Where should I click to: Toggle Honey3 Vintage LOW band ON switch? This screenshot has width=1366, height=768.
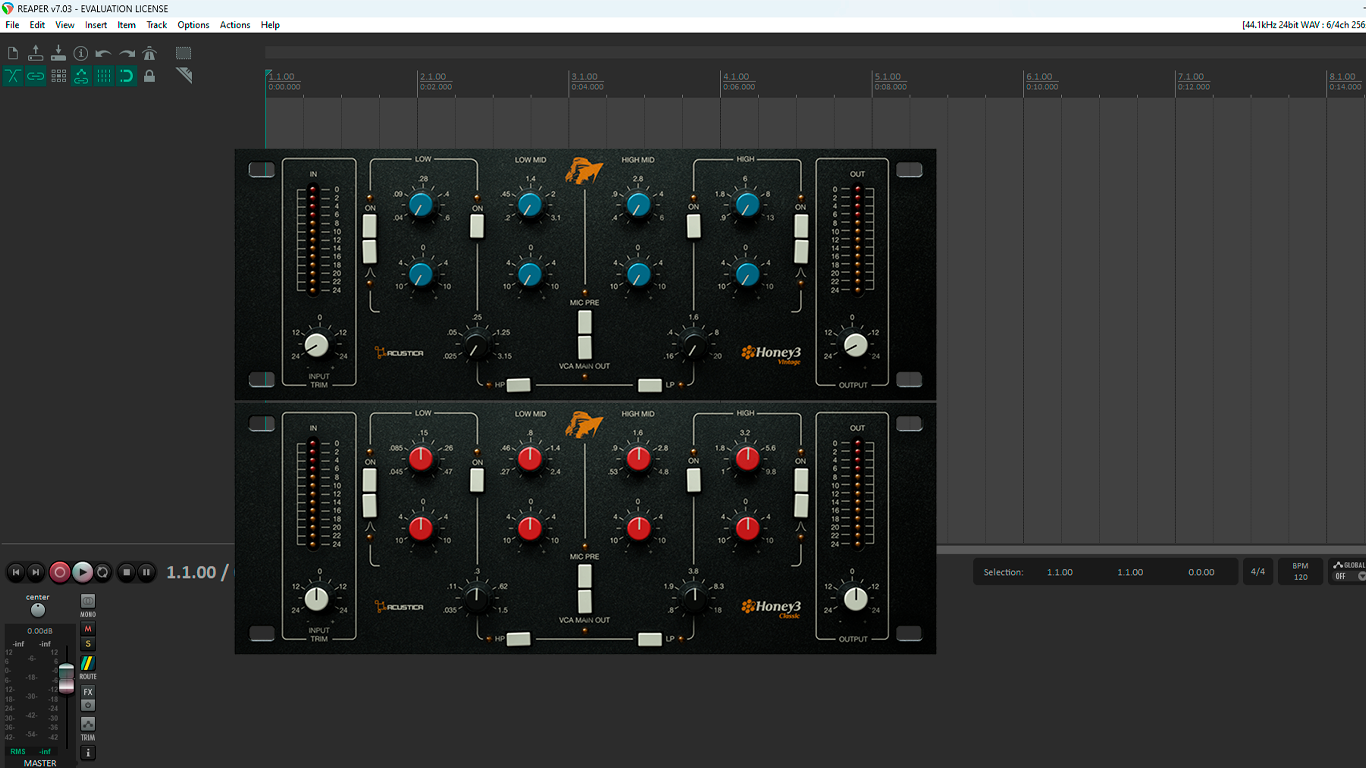click(x=370, y=226)
